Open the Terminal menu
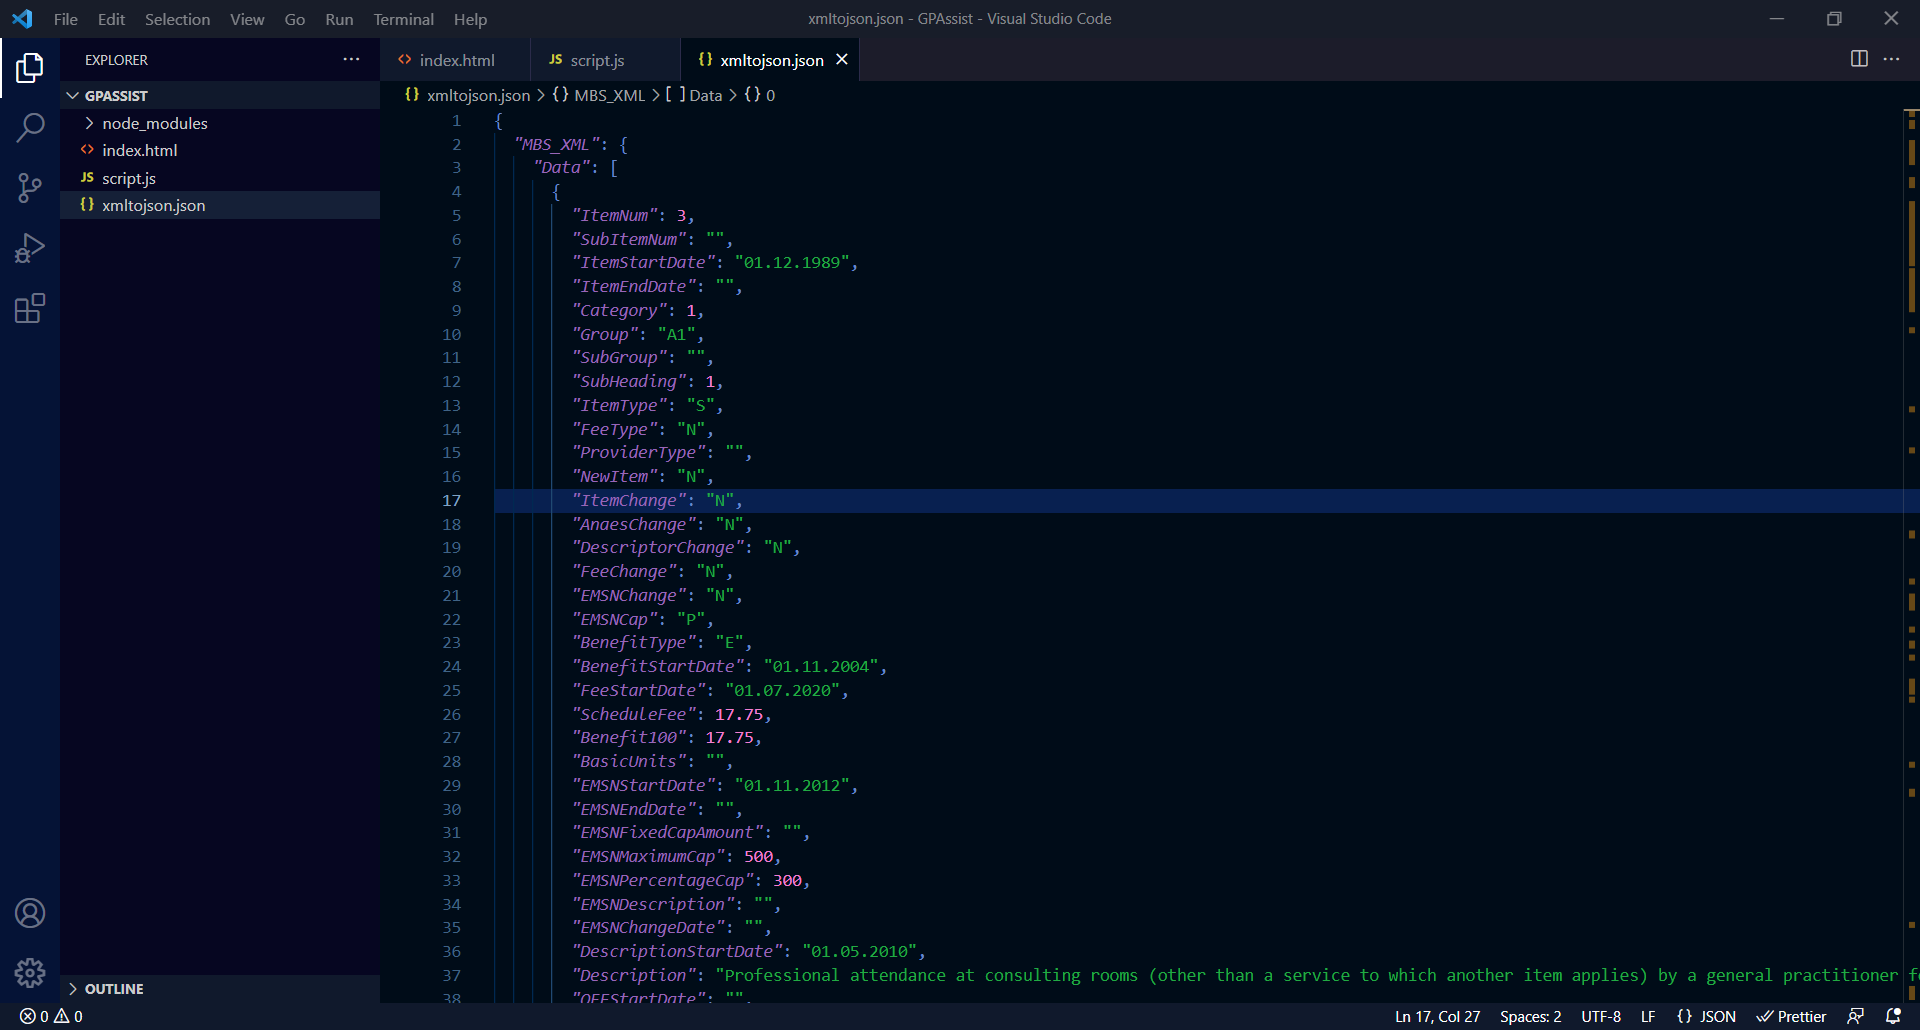The height and width of the screenshot is (1030, 1920). 403,19
